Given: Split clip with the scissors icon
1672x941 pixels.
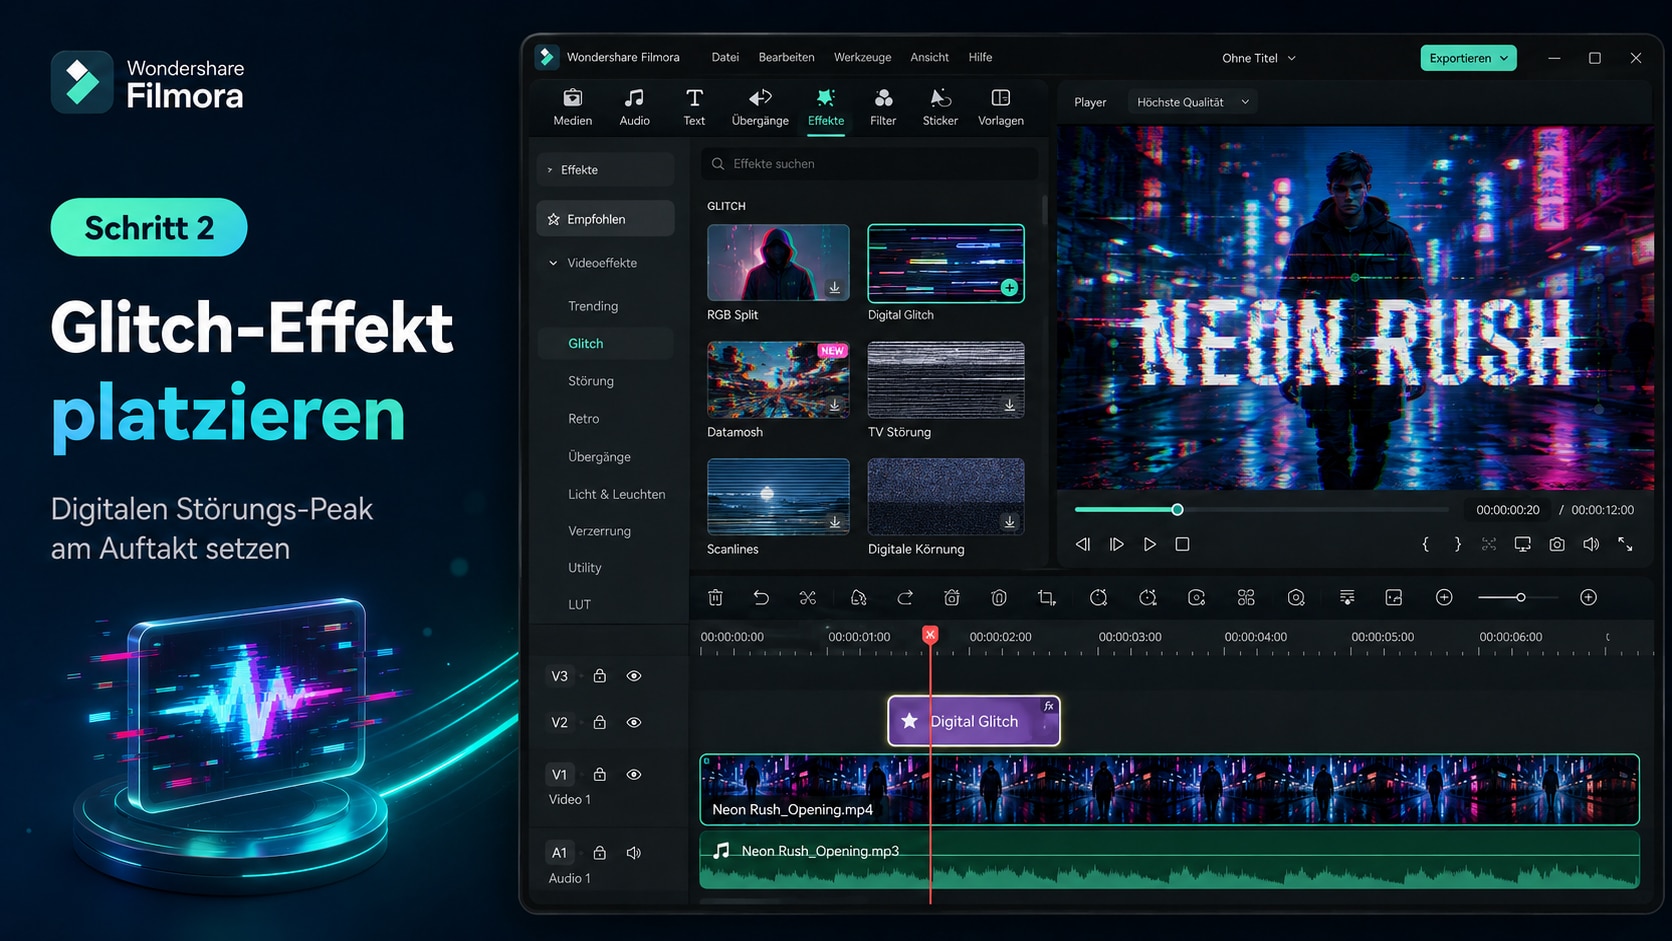Looking at the screenshot, I should point(808,597).
